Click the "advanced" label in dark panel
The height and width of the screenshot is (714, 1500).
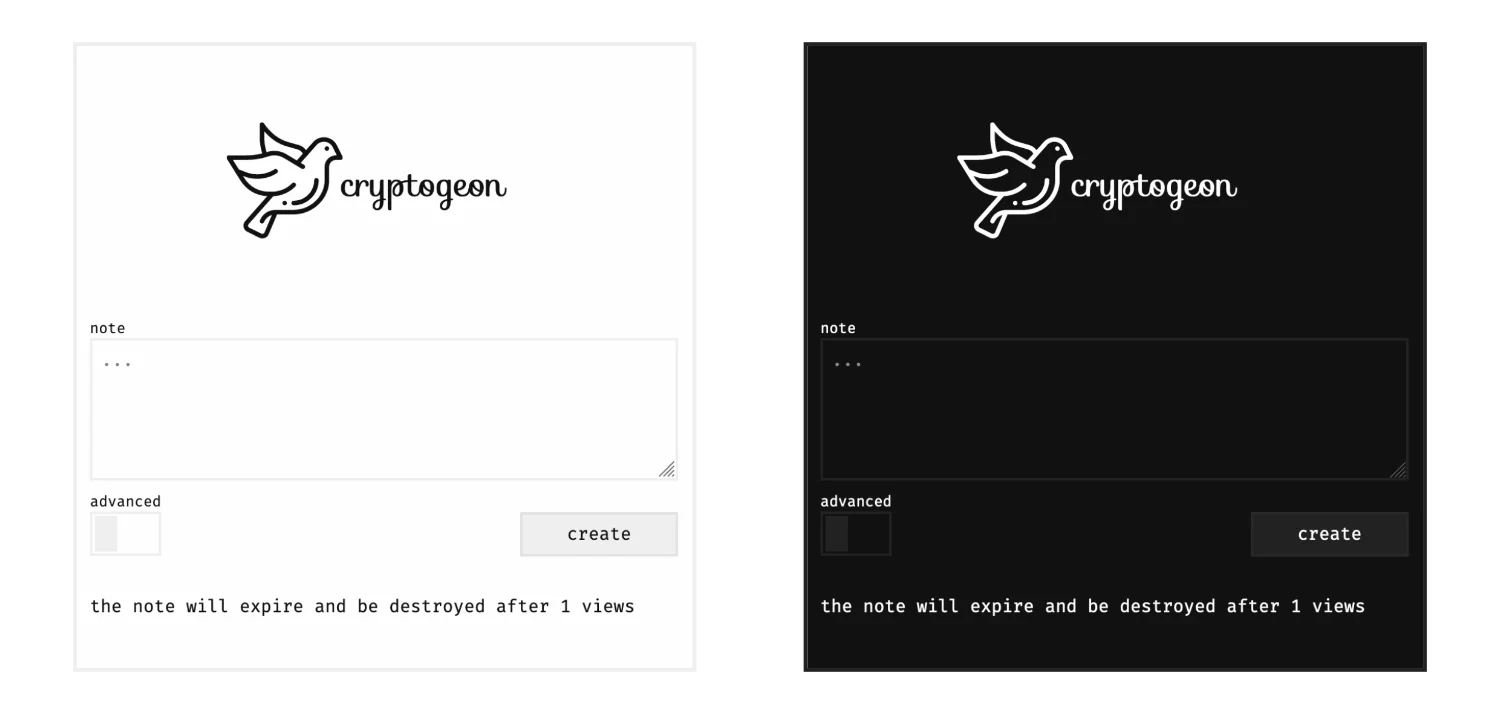[x=856, y=501]
